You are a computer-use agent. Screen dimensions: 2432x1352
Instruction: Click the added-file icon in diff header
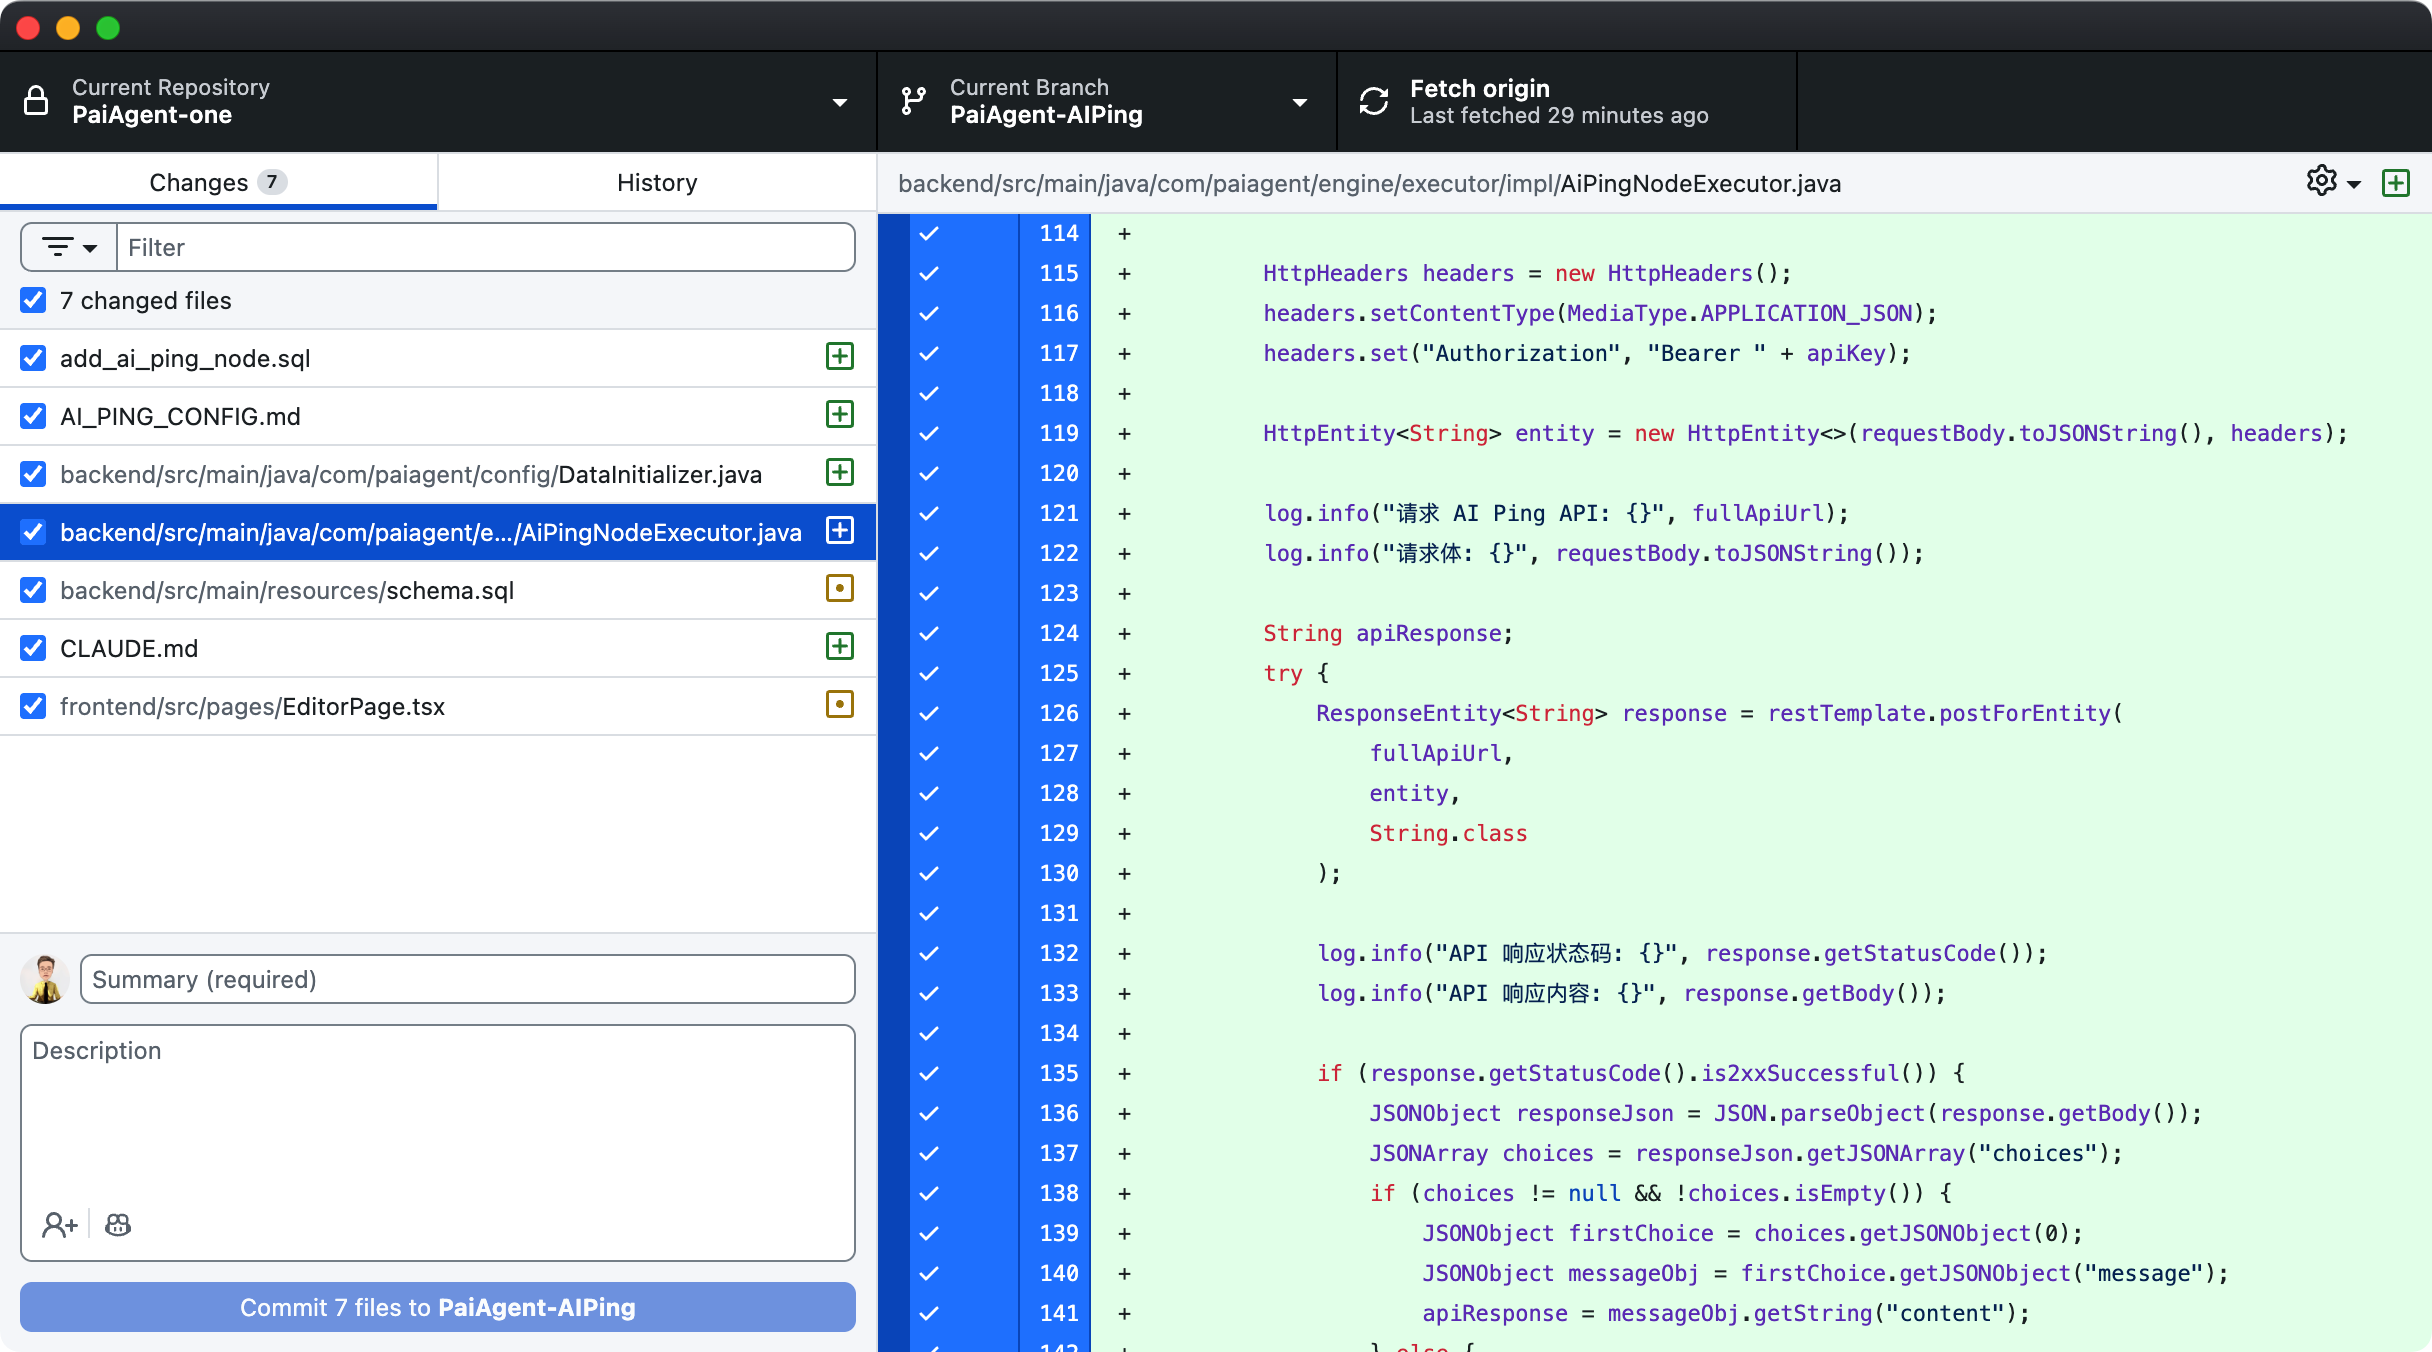[2395, 183]
